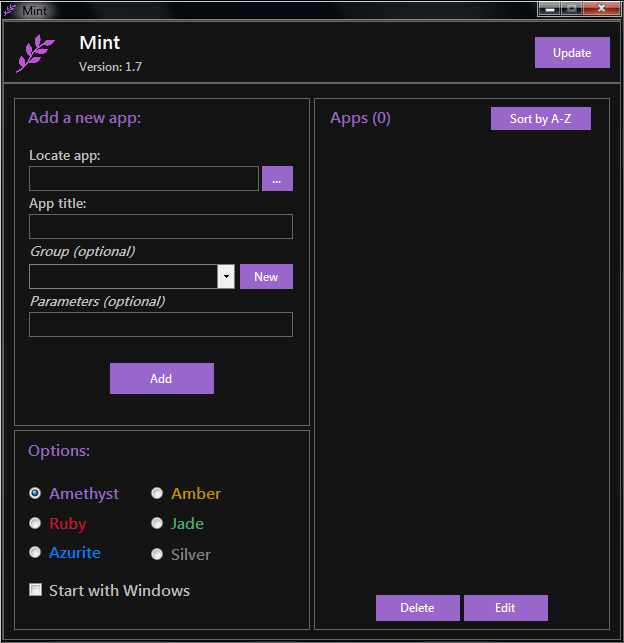Click the Version: 1.7 text
The image size is (624, 643).
110,67
